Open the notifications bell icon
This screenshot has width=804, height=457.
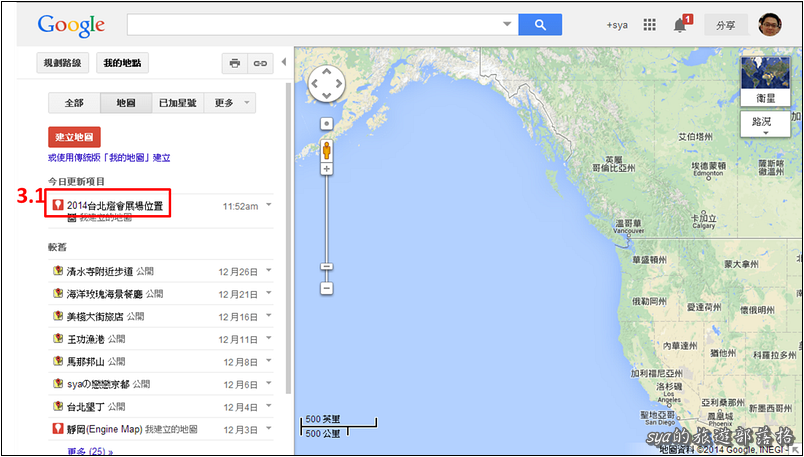680,25
